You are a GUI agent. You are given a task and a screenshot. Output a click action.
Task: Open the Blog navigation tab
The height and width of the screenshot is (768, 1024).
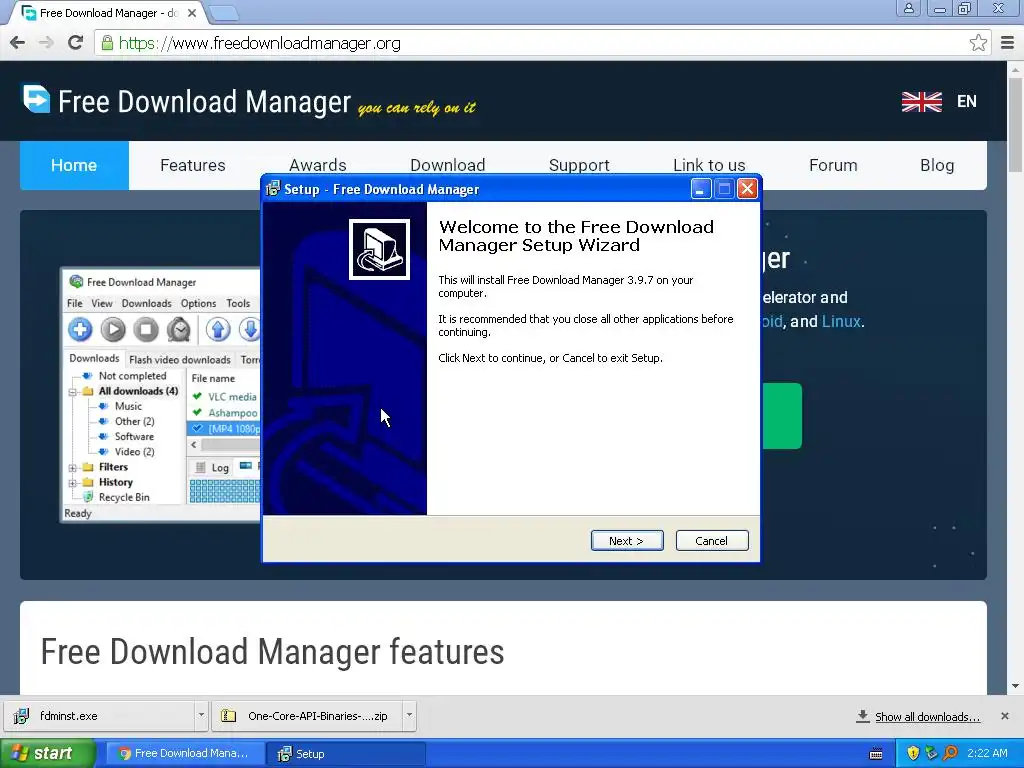point(936,165)
